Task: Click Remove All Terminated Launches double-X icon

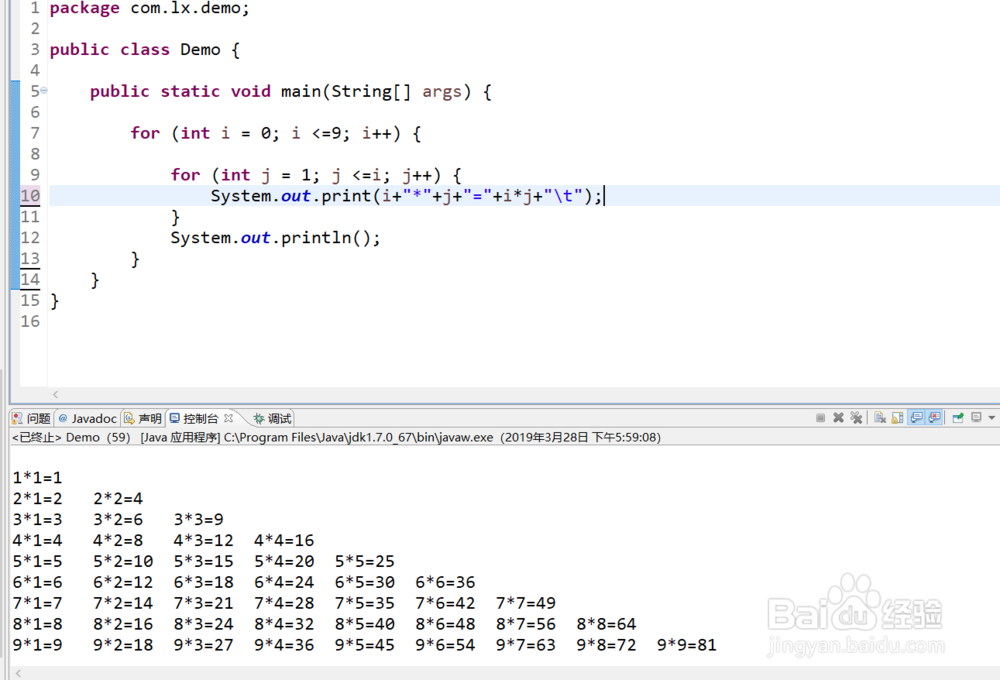Action: pos(857,417)
